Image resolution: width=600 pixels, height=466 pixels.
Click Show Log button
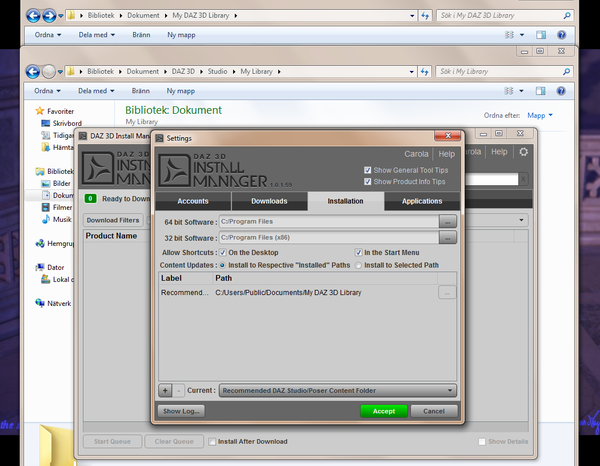tap(181, 411)
